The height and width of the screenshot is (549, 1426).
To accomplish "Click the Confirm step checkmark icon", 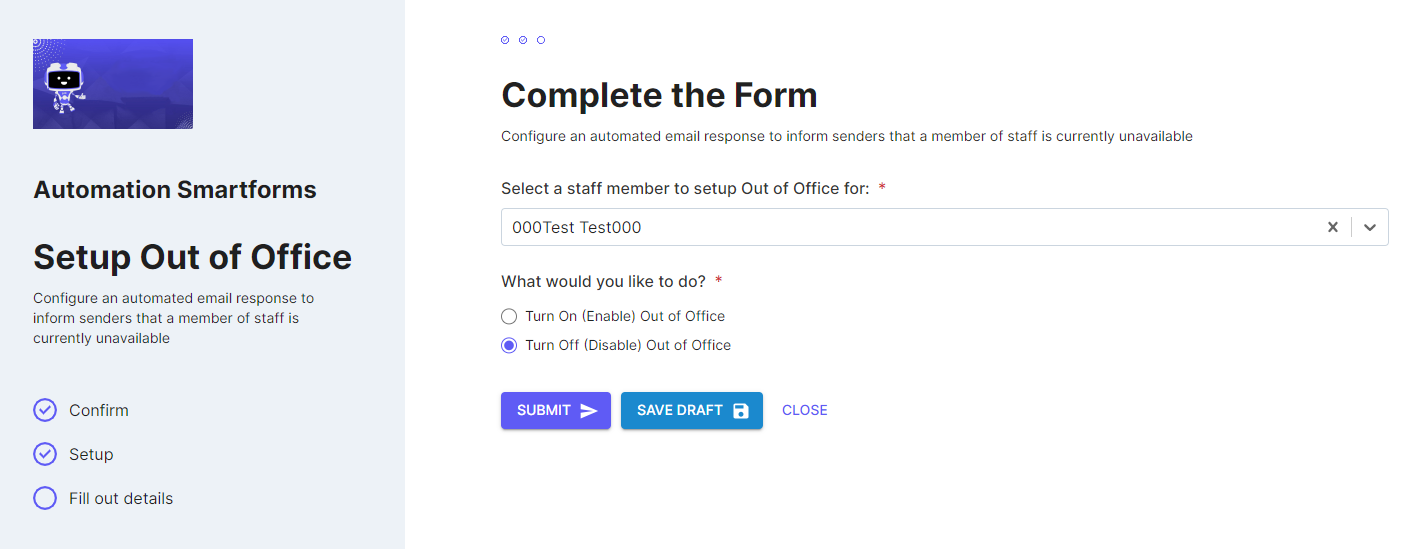I will pos(45,410).
